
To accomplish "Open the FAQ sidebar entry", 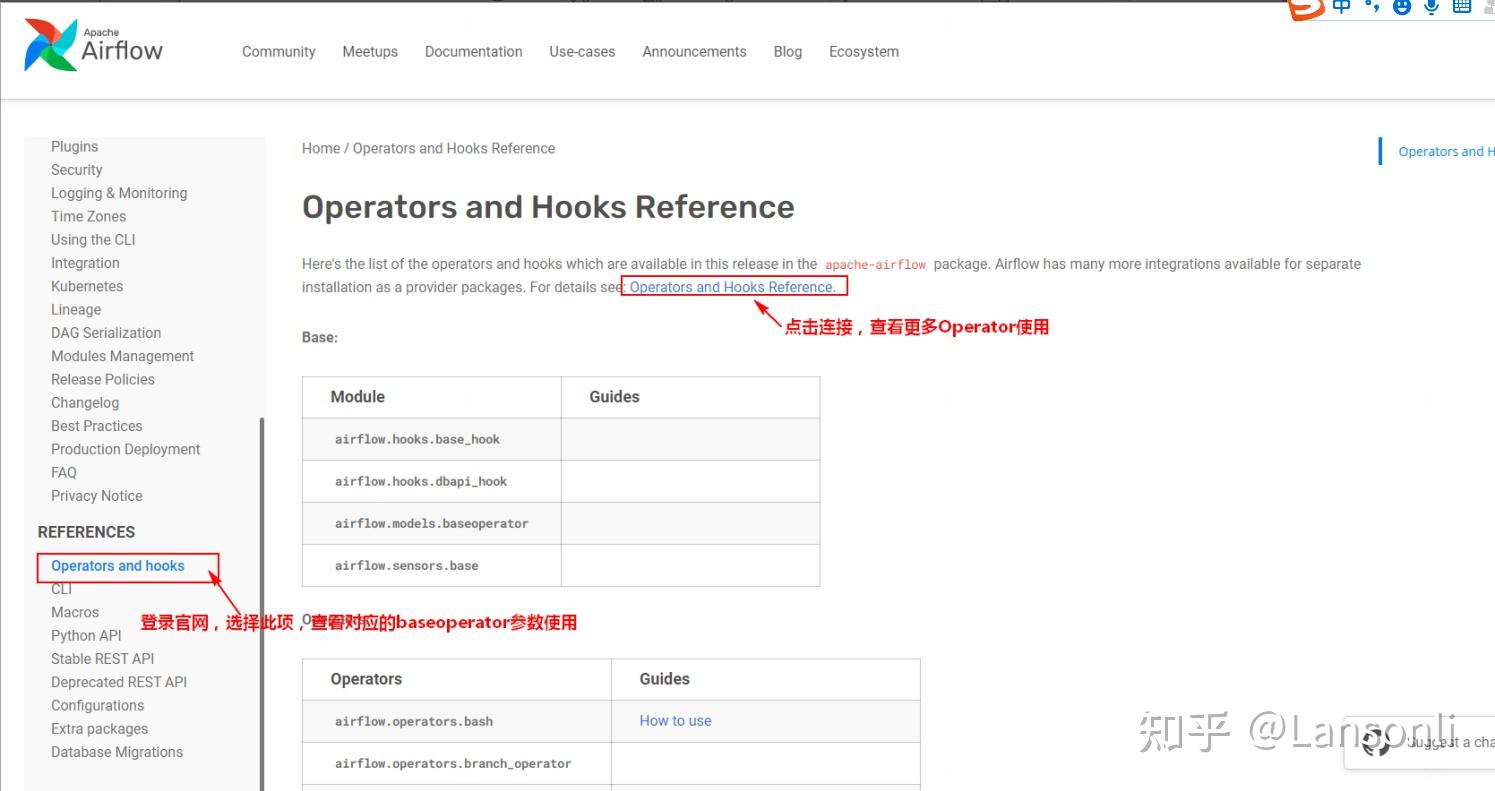I will [x=64, y=472].
